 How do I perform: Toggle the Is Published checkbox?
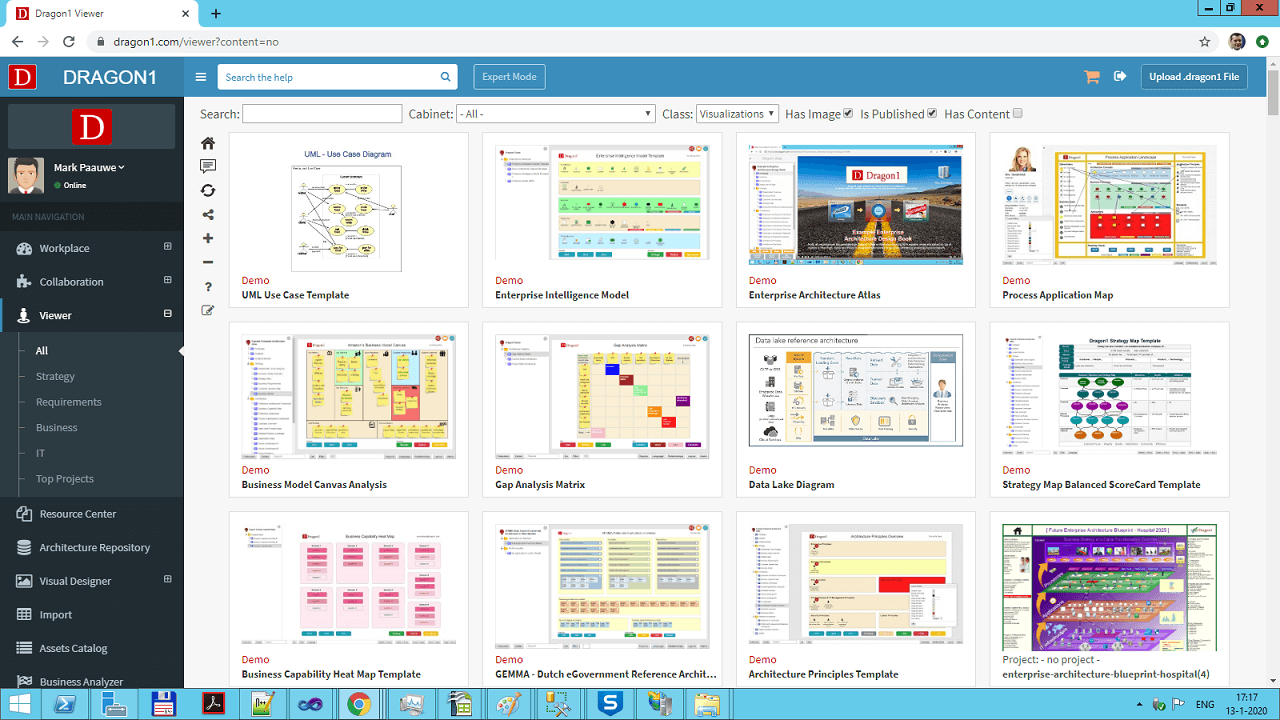[x=932, y=113]
